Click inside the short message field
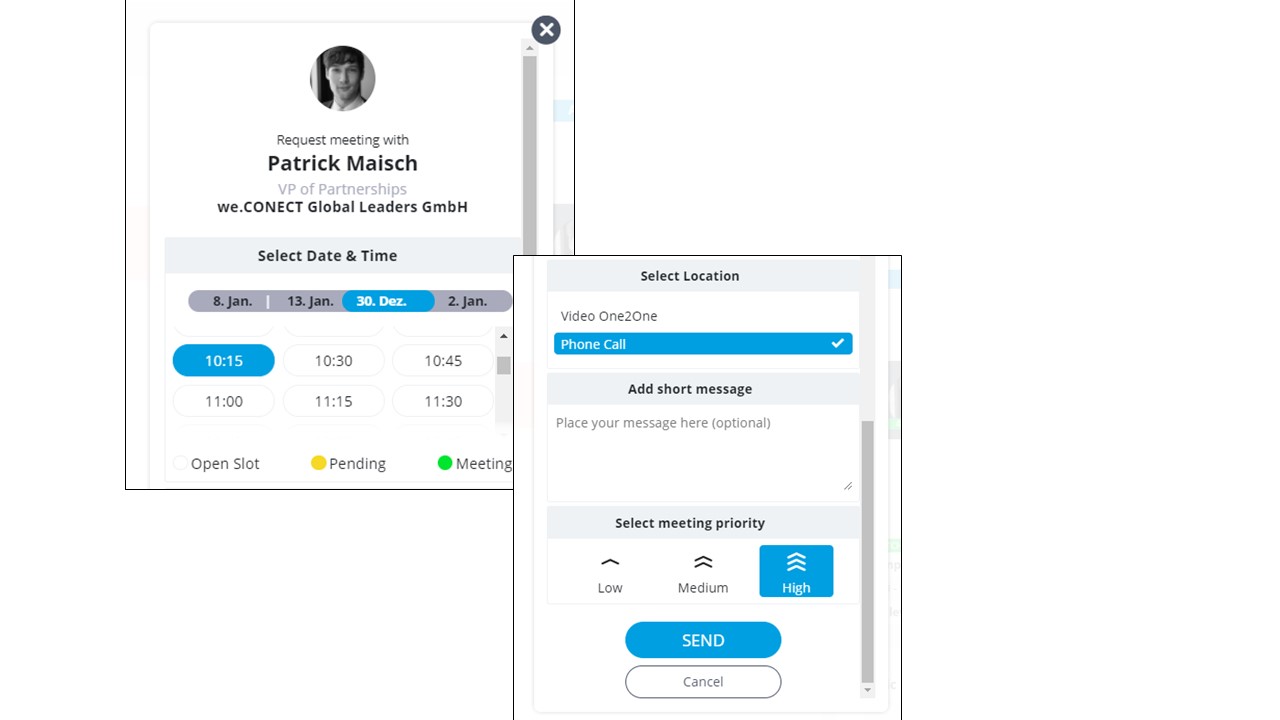The image size is (1280, 720). [x=703, y=452]
